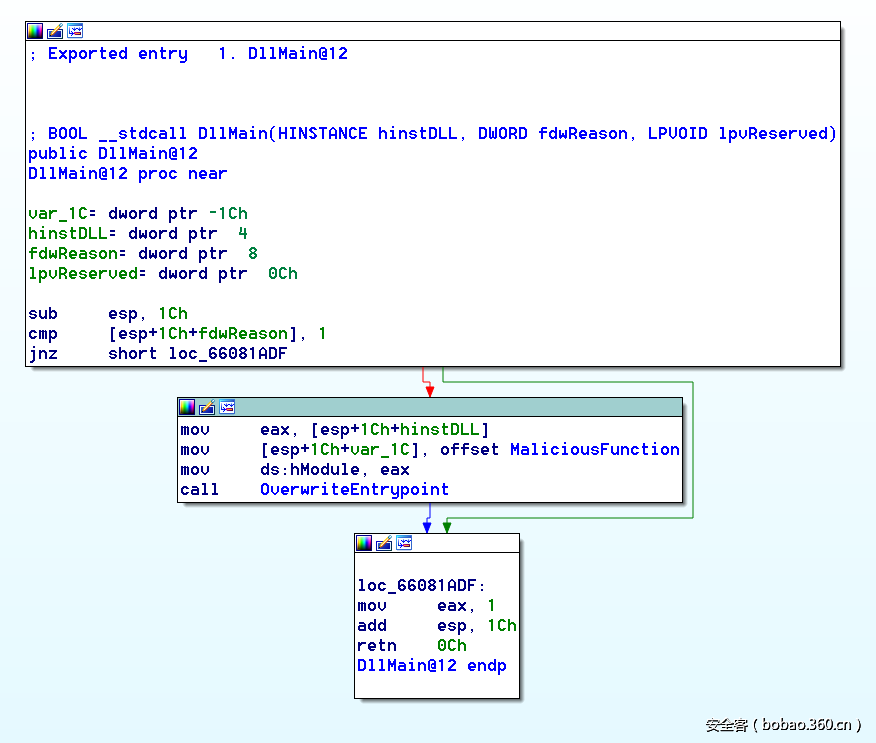Click the node color icon in the OverwriteEntrypoint block
Image resolution: width=876 pixels, height=743 pixels.
[187, 407]
